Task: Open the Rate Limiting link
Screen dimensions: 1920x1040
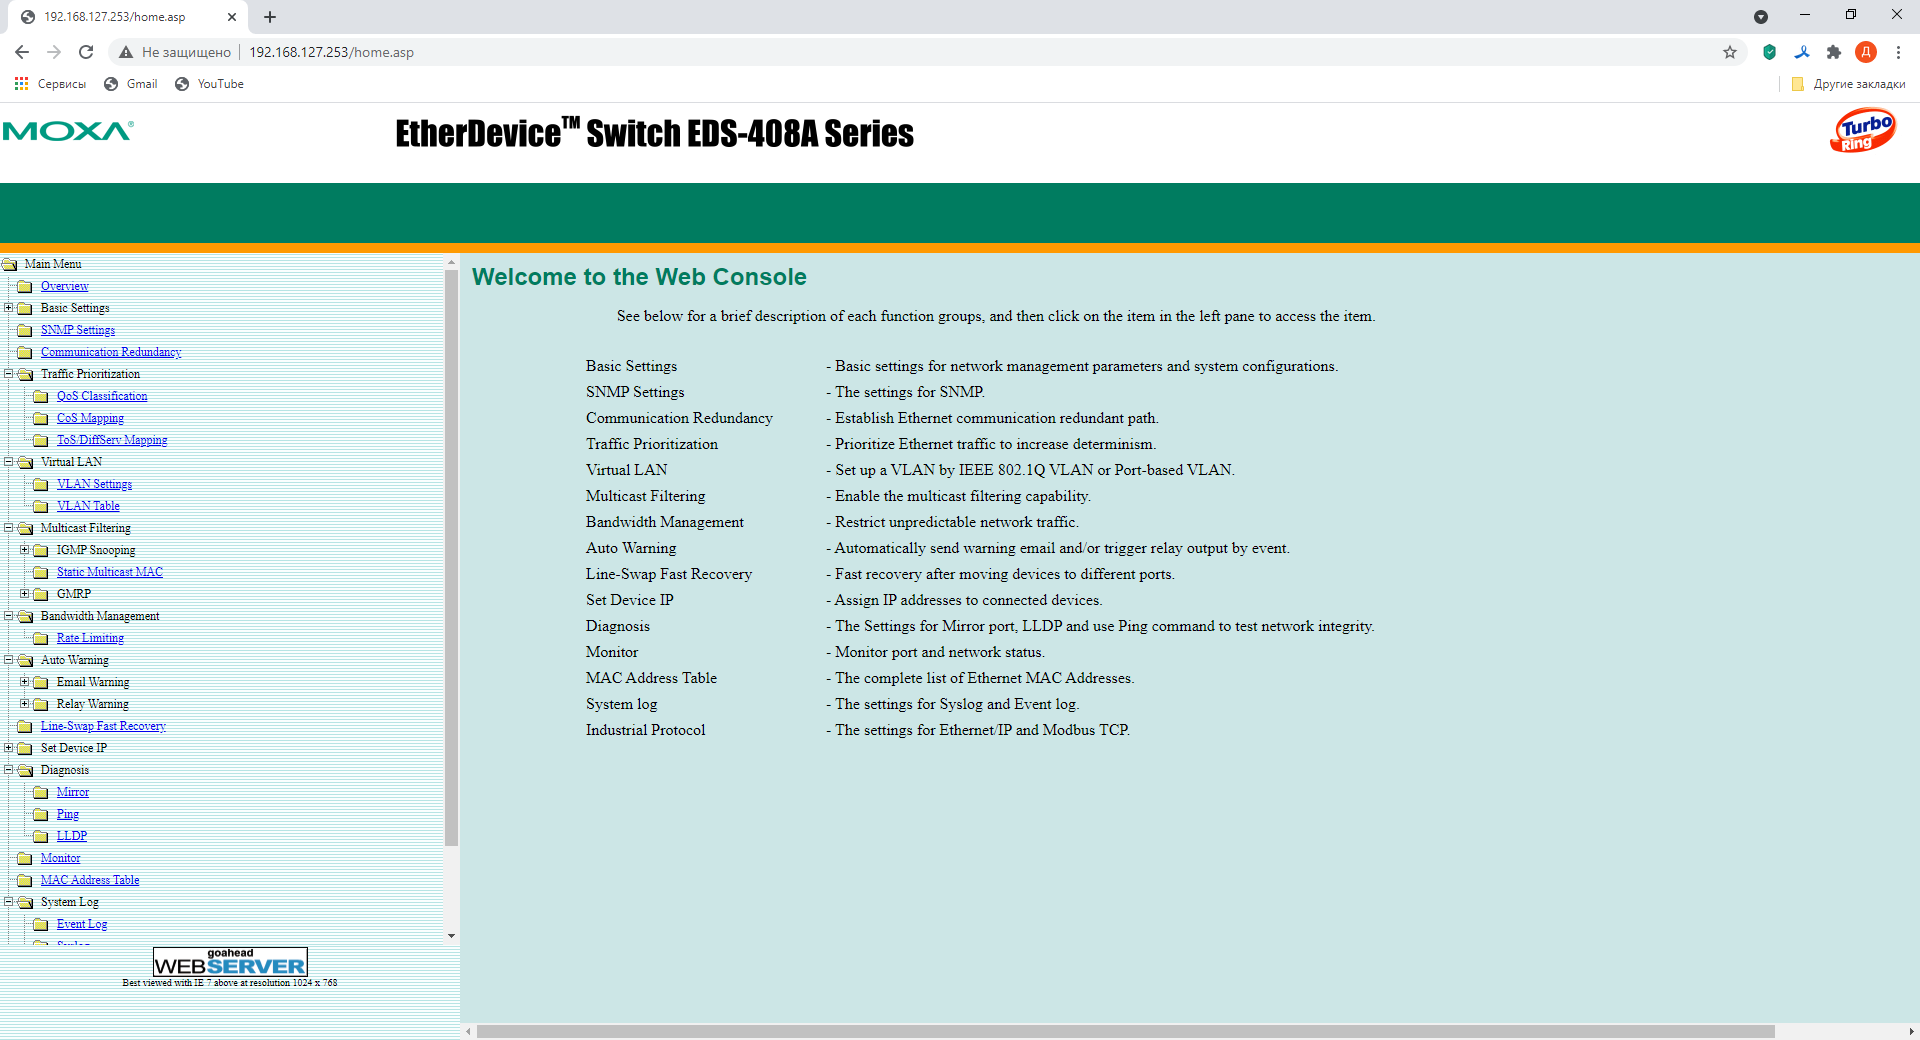Action: tap(90, 638)
